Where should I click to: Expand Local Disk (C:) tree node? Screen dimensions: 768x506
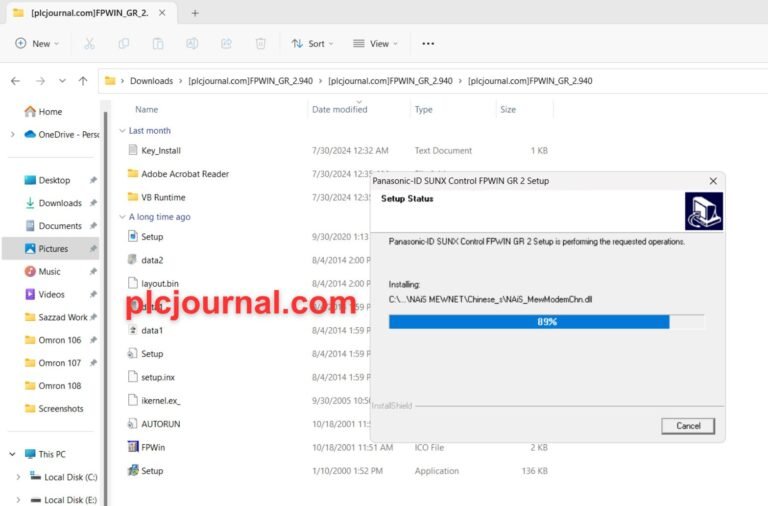[x=18, y=477]
